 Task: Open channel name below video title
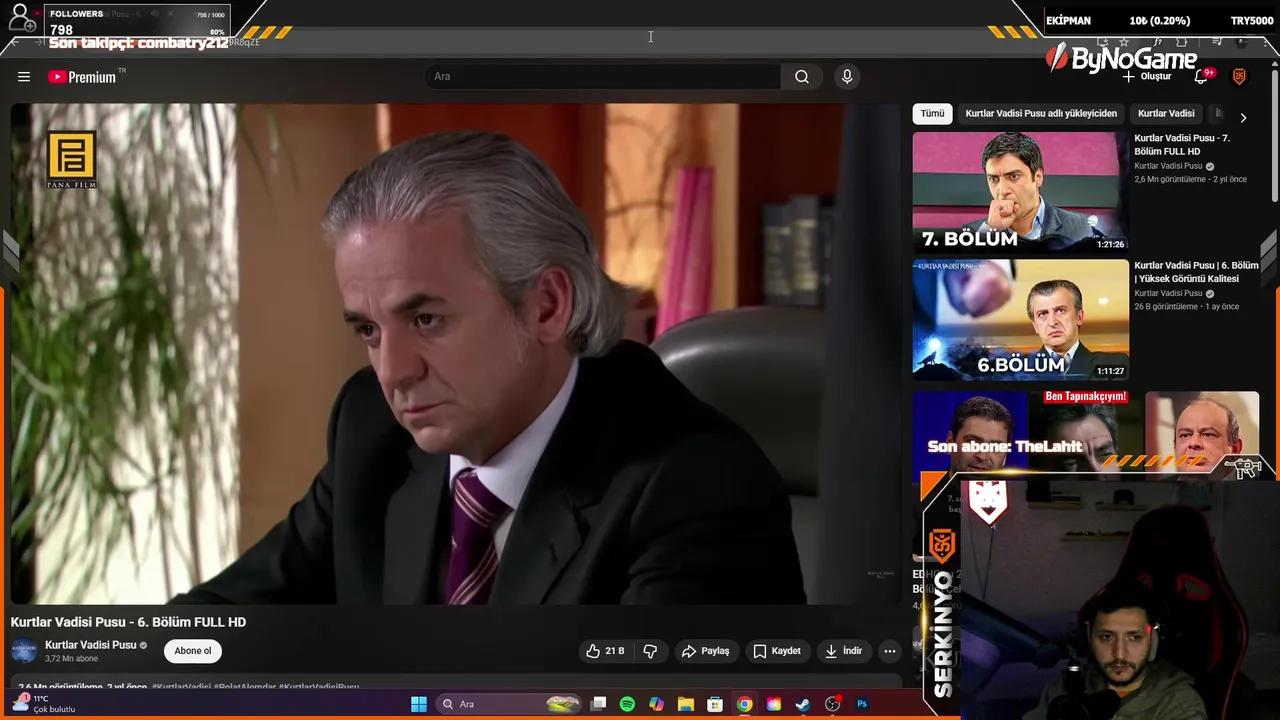pyautogui.click(x=90, y=645)
